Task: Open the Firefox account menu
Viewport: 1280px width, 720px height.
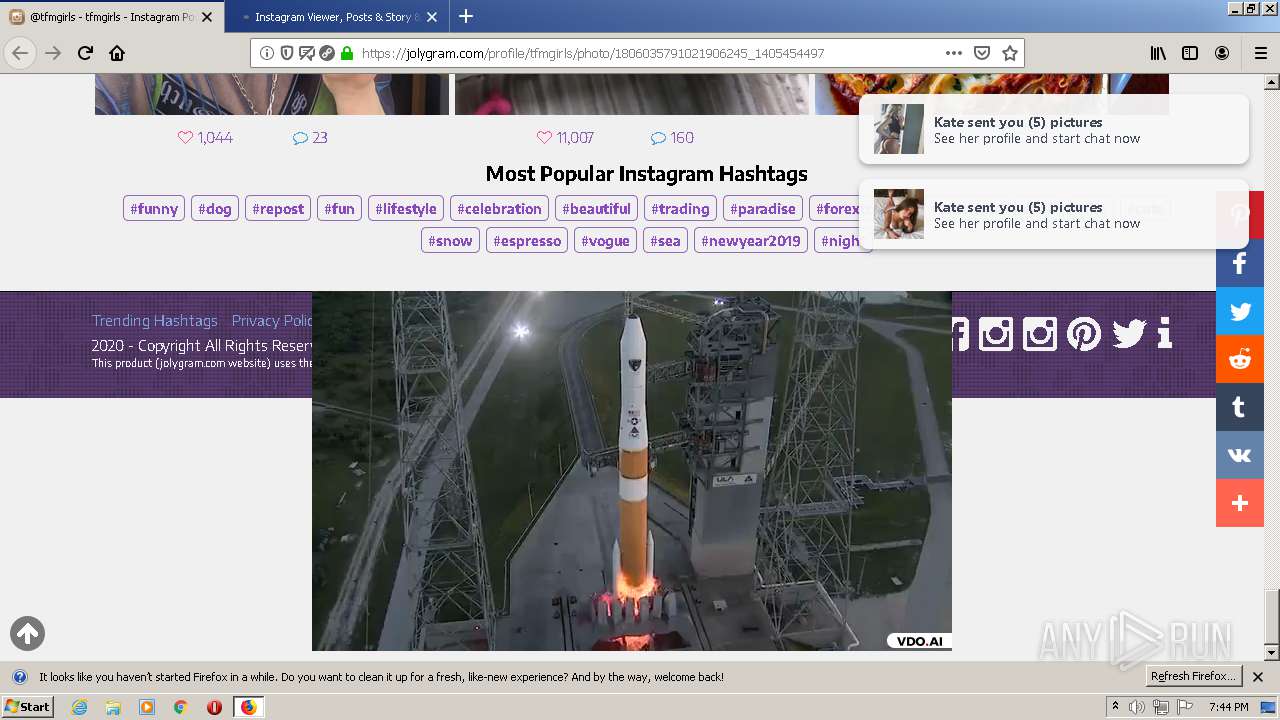Action: [1222, 53]
